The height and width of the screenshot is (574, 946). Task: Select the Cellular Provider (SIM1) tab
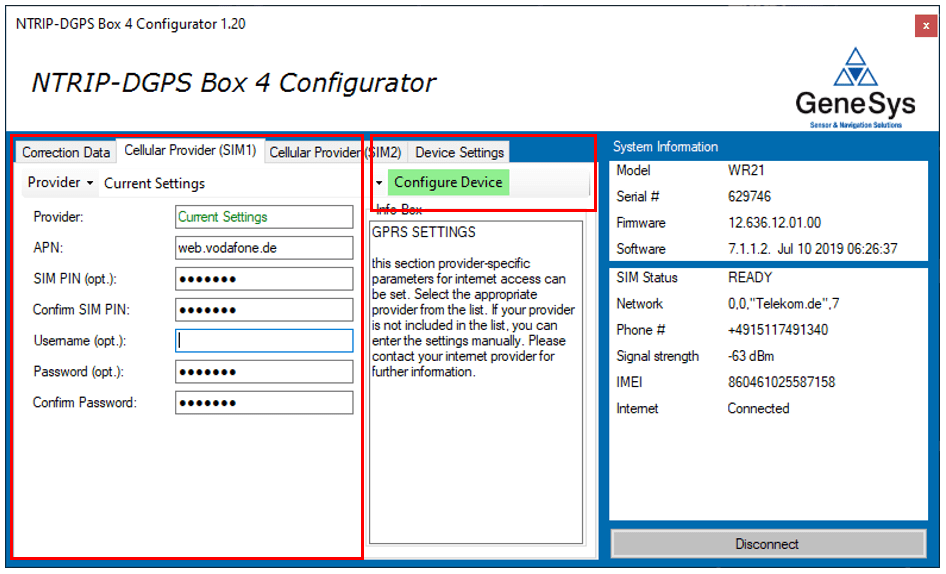tap(190, 150)
